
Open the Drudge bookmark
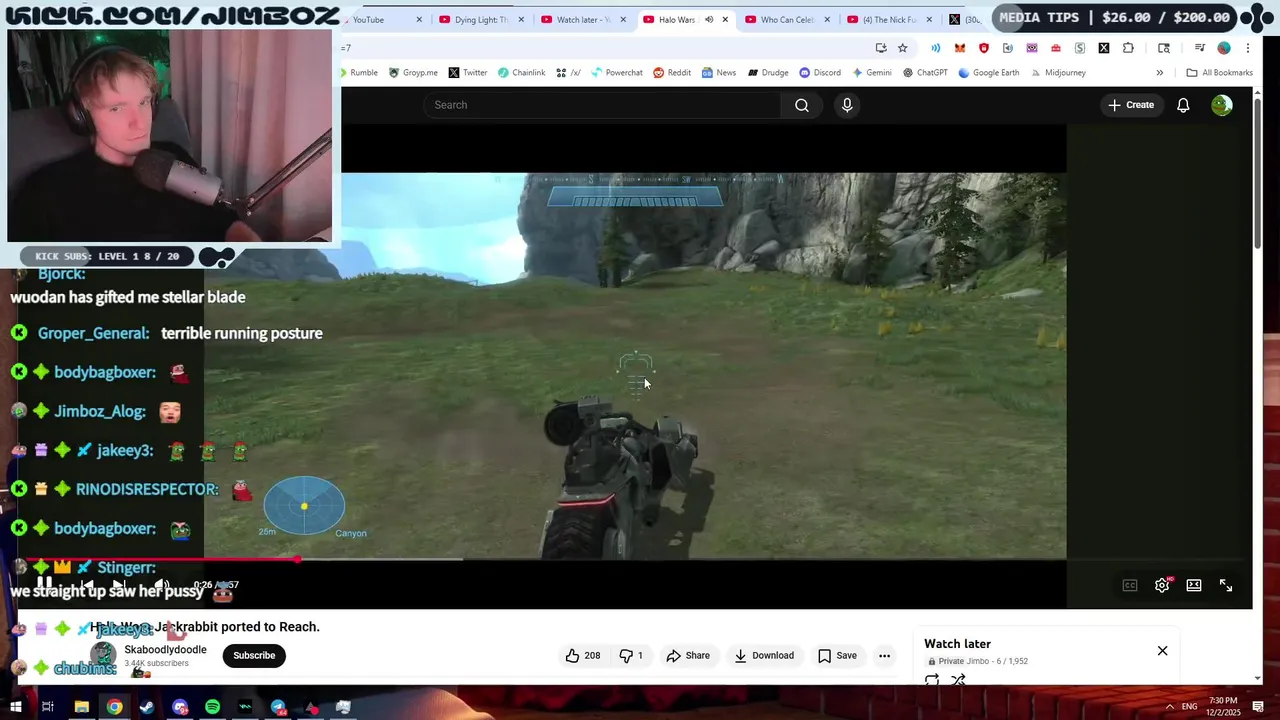767,73
